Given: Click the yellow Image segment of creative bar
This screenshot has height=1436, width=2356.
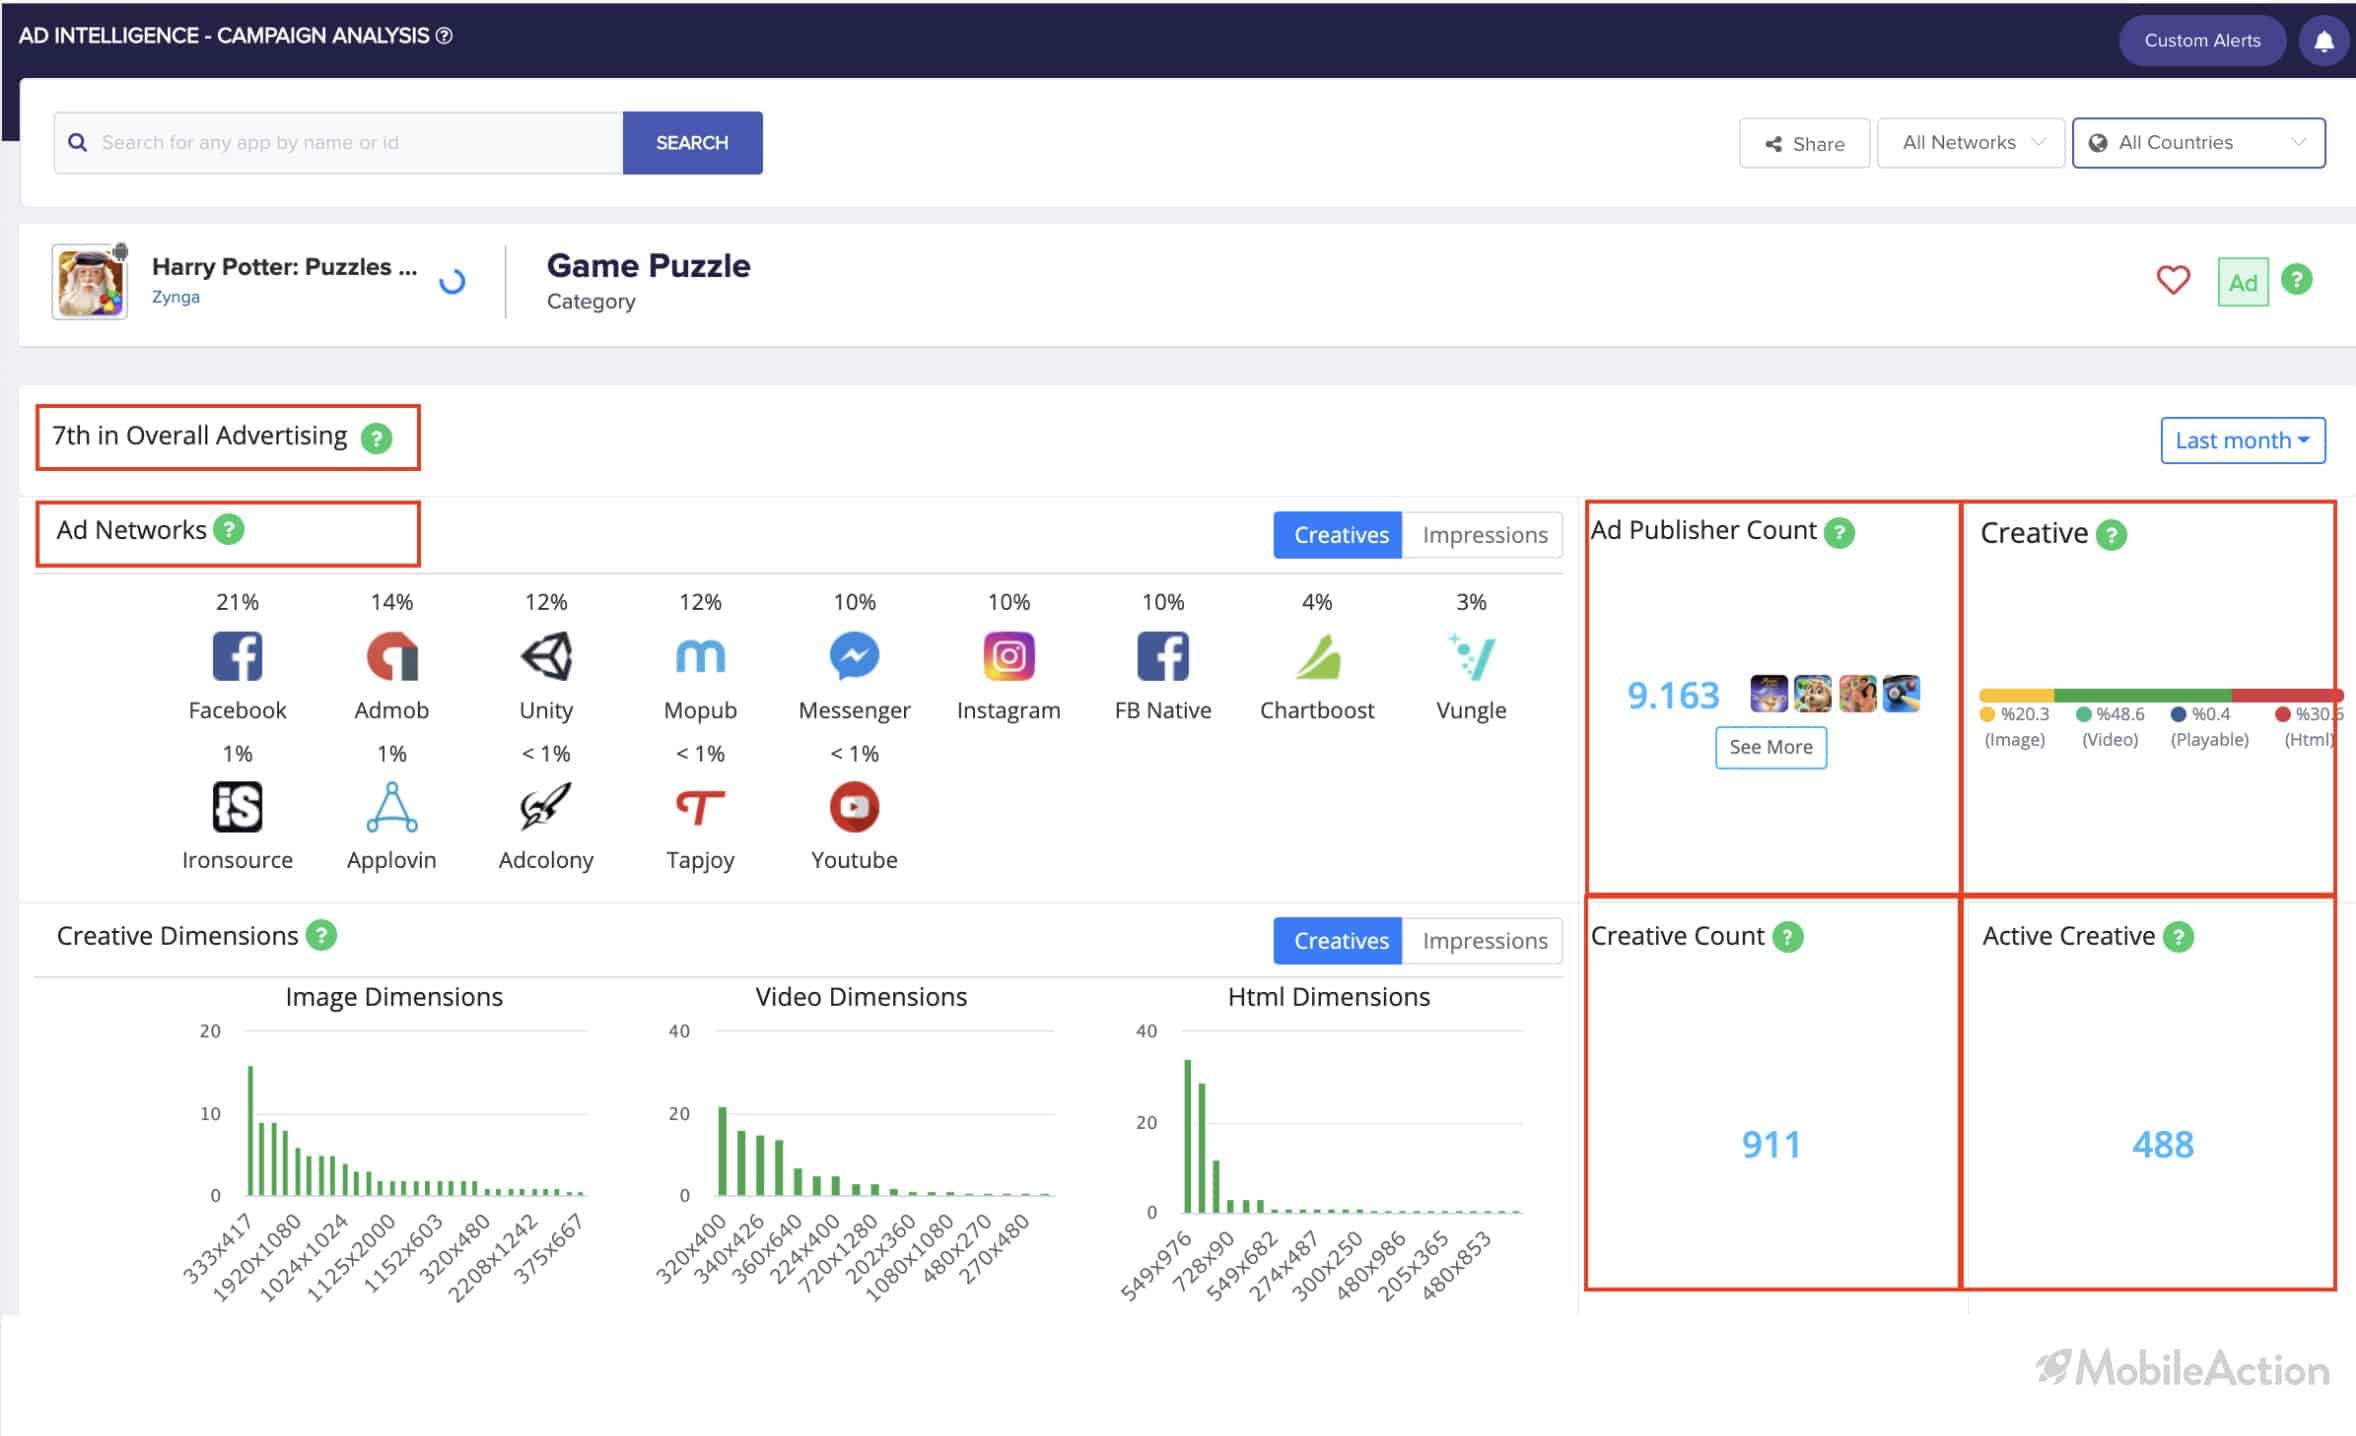Looking at the screenshot, I should (x=2016, y=695).
